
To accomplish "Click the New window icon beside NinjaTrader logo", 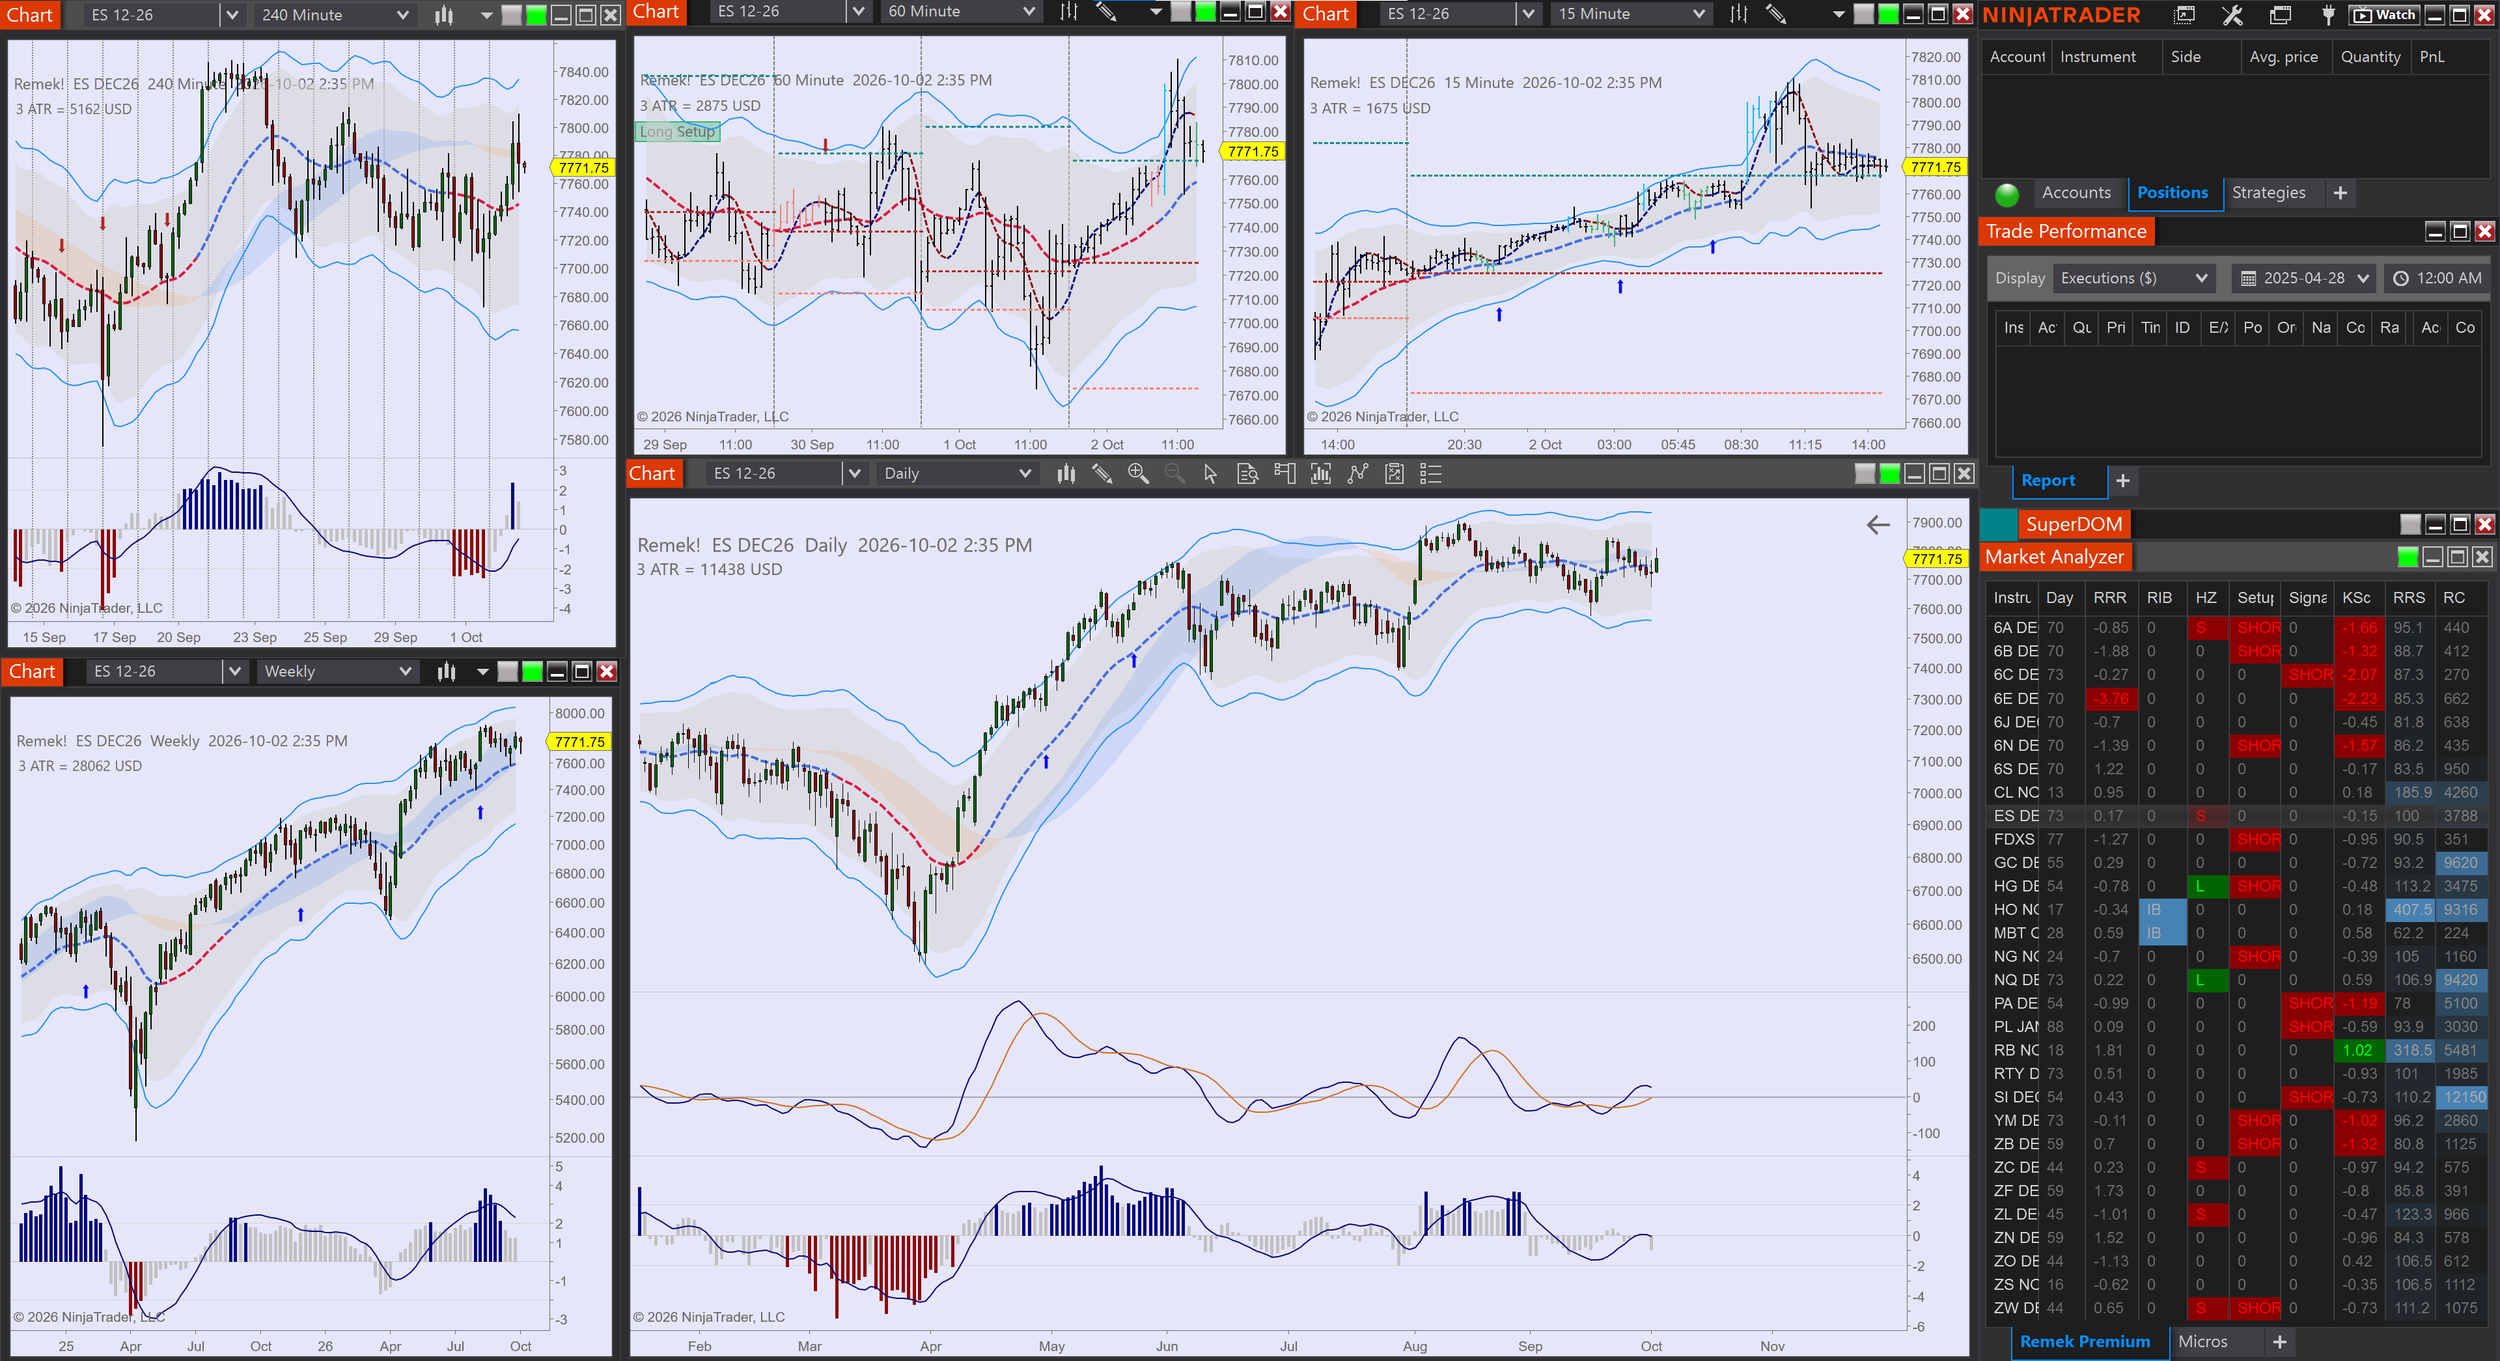I will click(x=2185, y=15).
